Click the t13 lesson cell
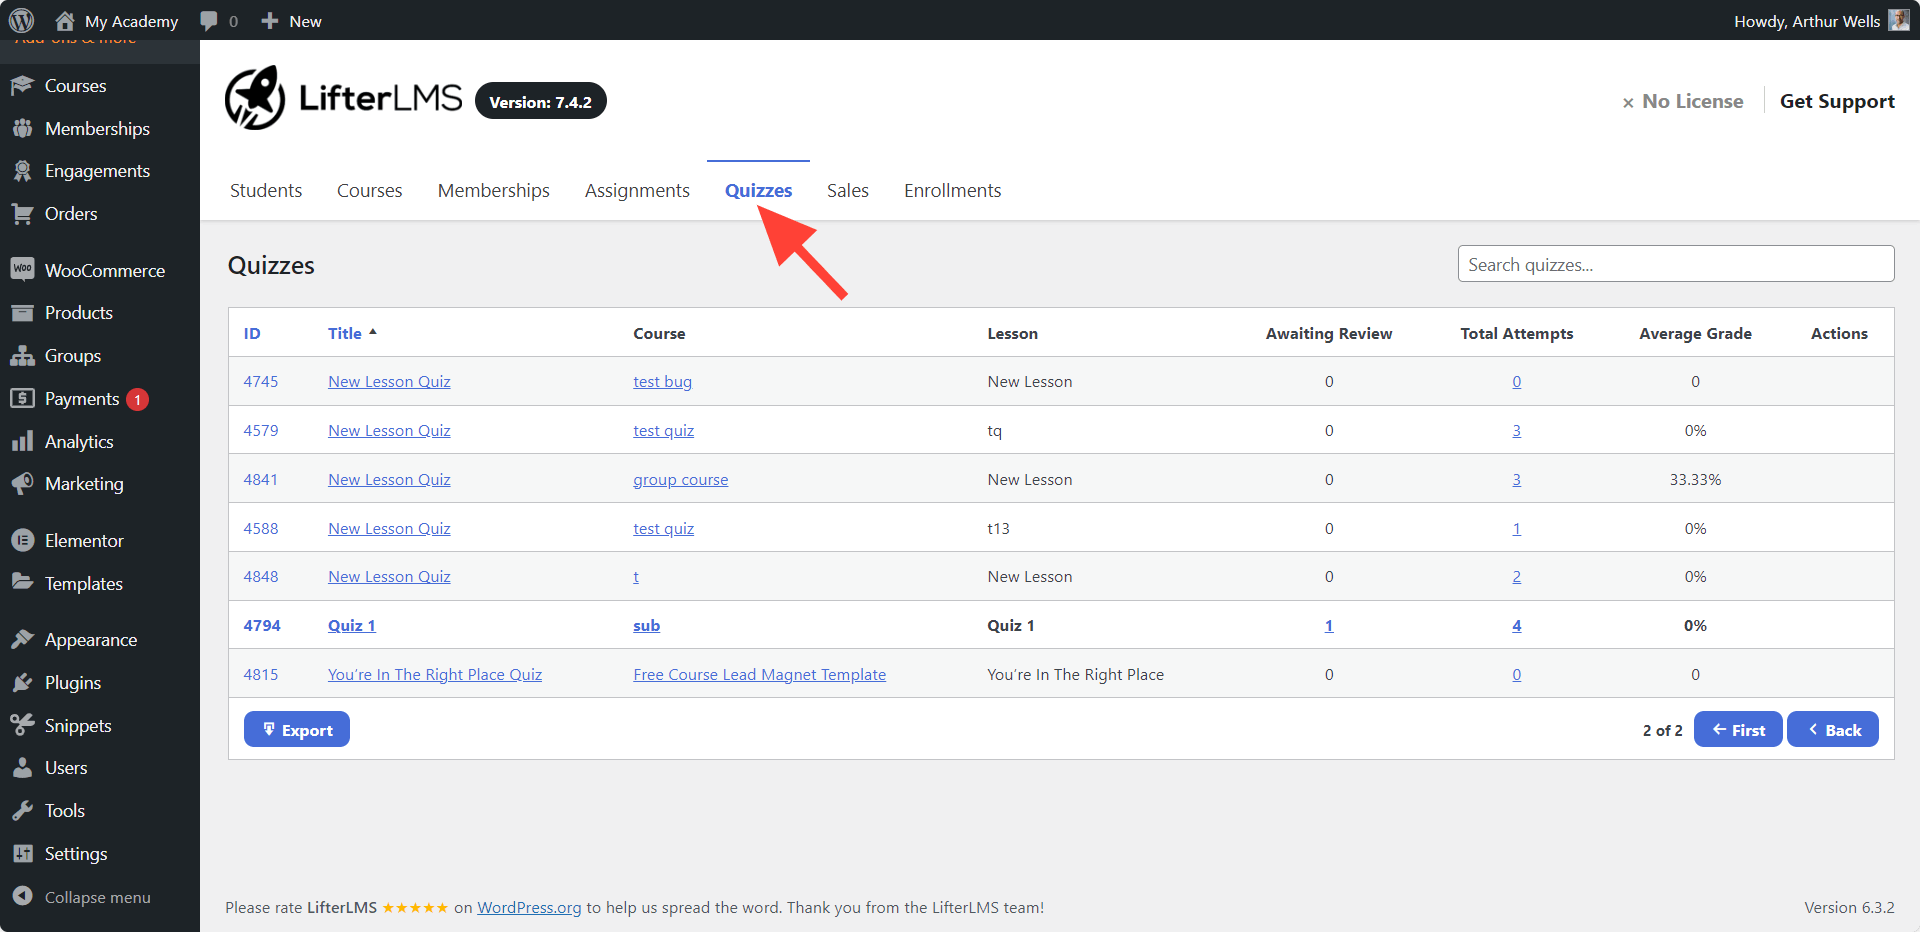The image size is (1920, 932). pos(998,528)
